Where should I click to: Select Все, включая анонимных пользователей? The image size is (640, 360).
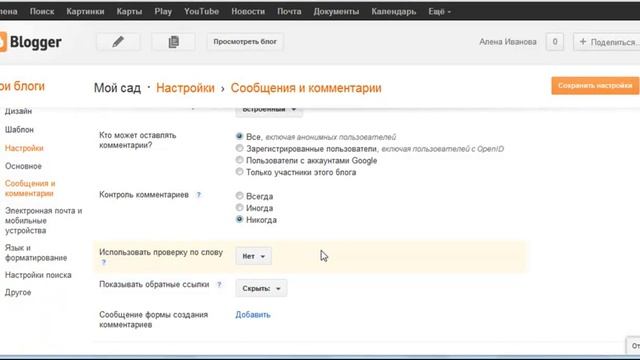[240, 136]
